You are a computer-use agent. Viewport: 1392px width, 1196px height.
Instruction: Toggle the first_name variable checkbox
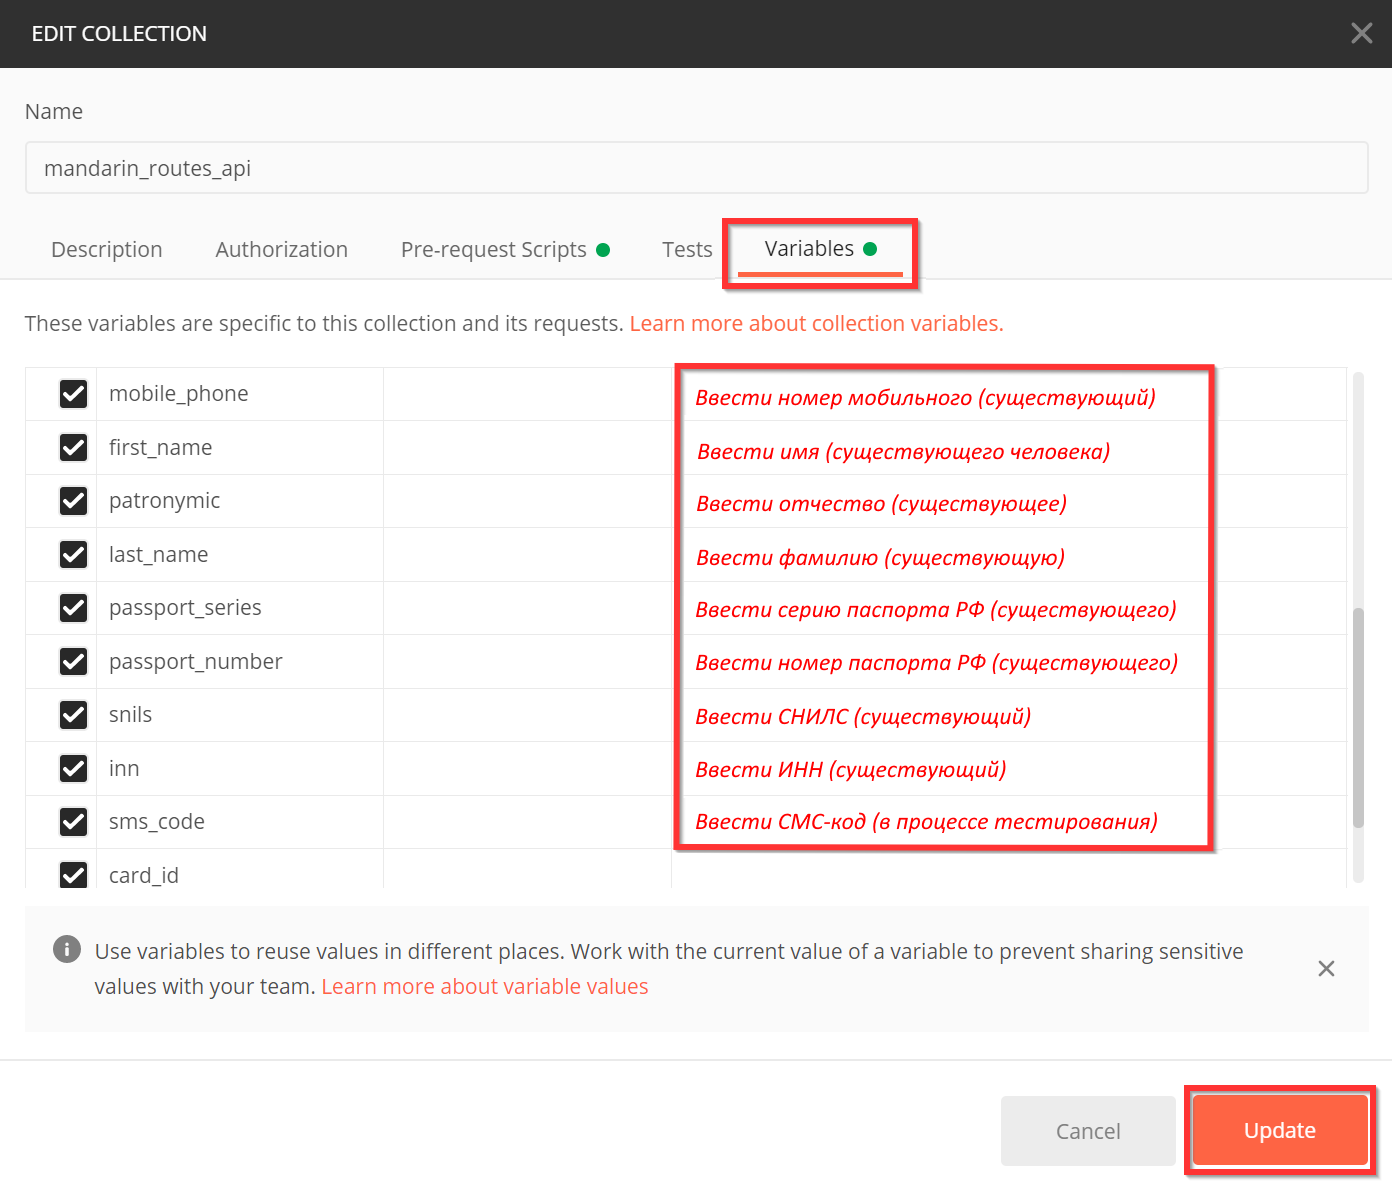coord(74,447)
